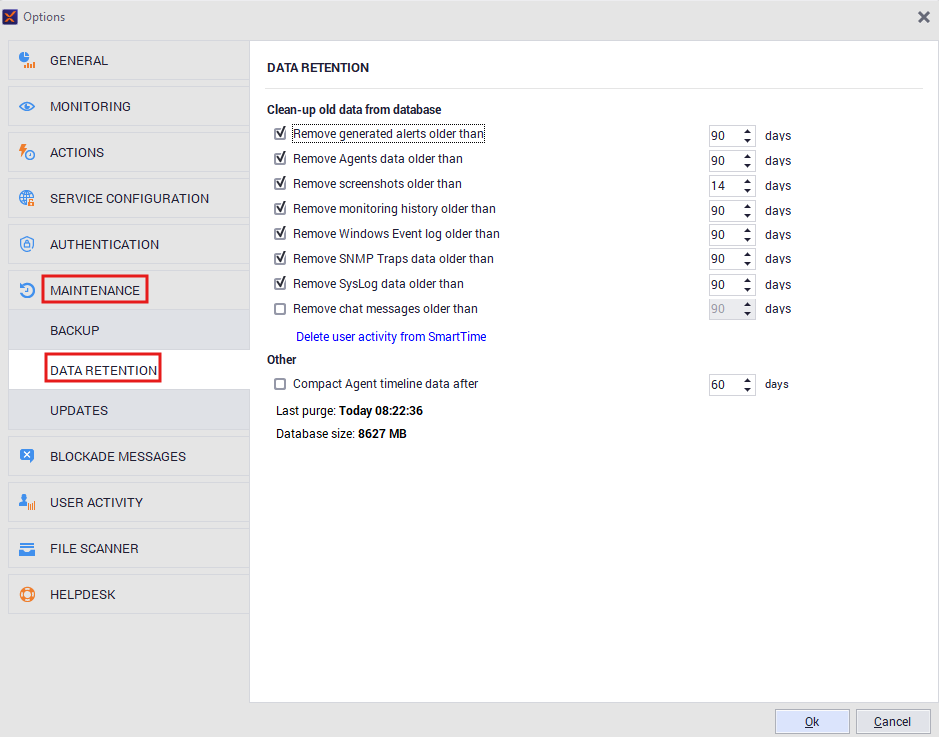Click the General pie chart icon
The image size is (939, 737).
click(27, 61)
